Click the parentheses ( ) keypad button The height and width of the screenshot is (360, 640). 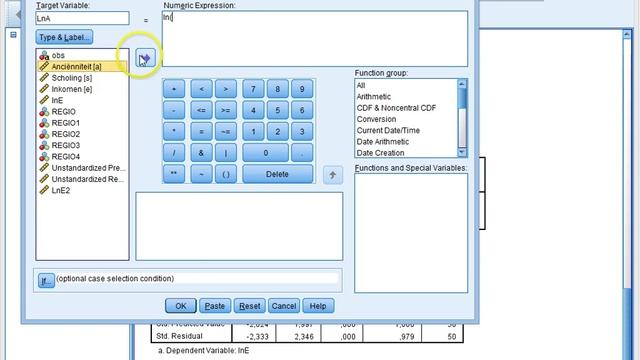point(226,174)
